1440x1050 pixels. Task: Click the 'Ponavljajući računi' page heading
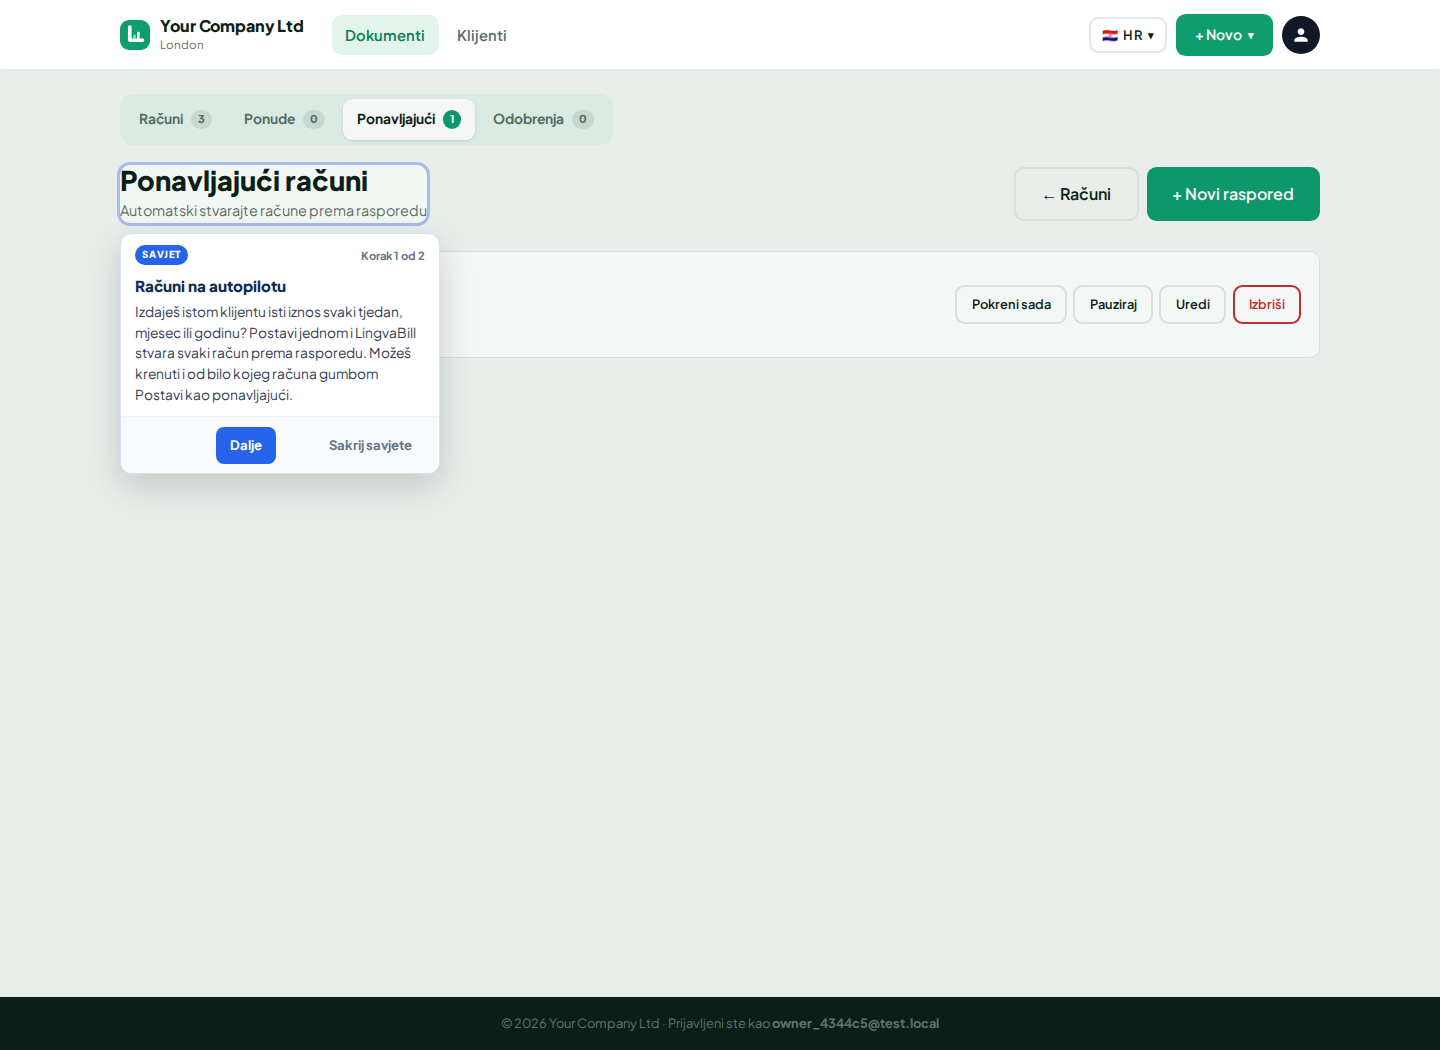[x=244, y=181]
